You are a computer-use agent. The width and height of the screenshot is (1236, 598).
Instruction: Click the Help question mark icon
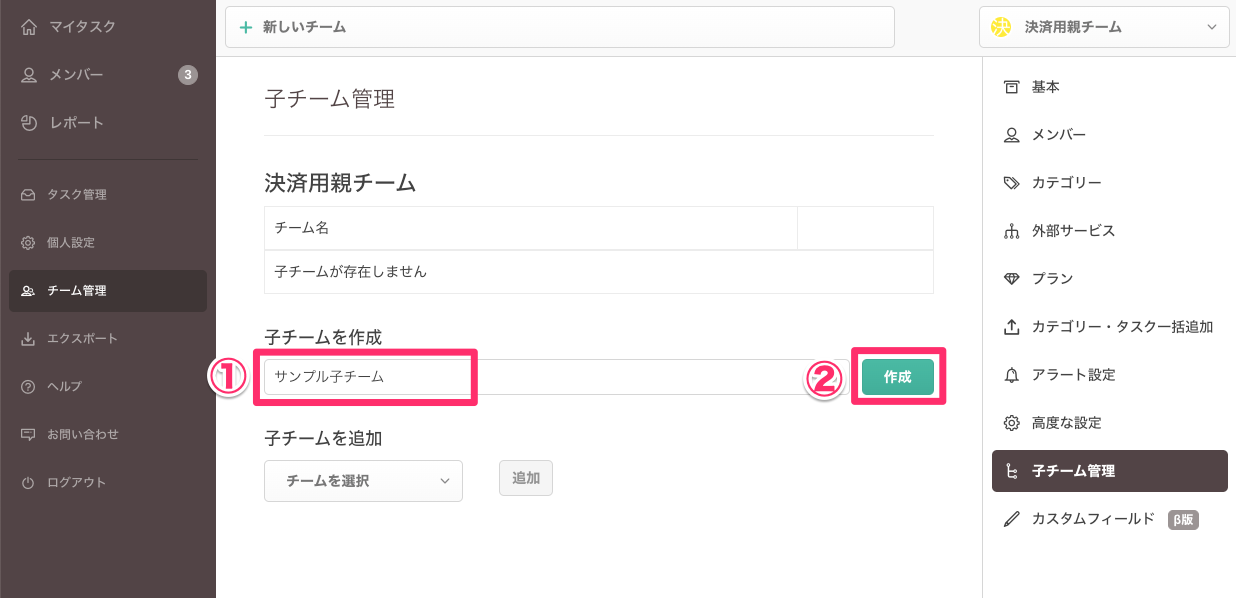point(28,387)
